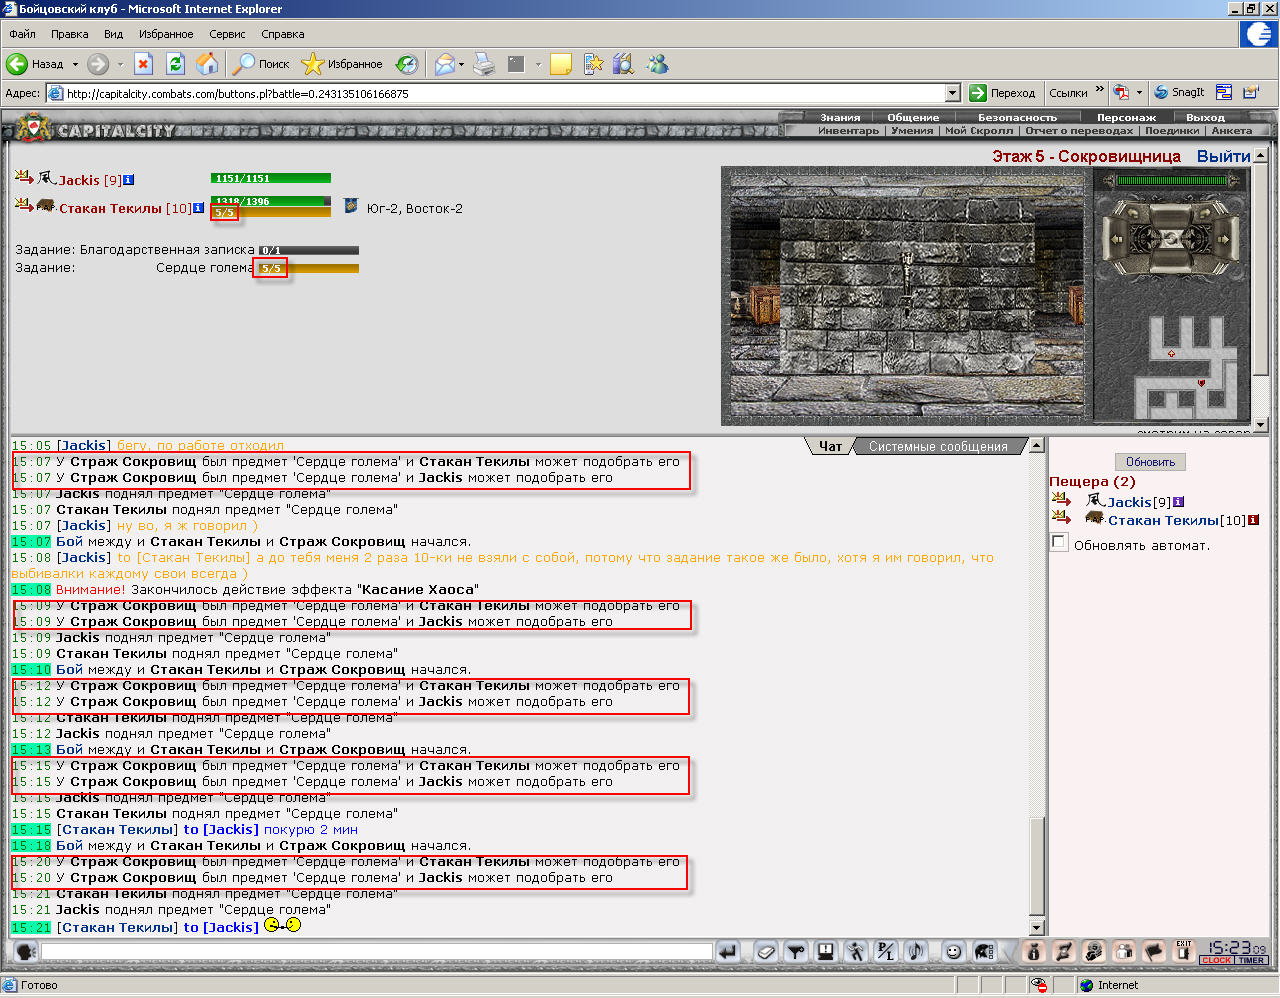Click the Благодарственная записка 0/1 progress bar
Screen dimensions: 1280x998
(308, 250)
